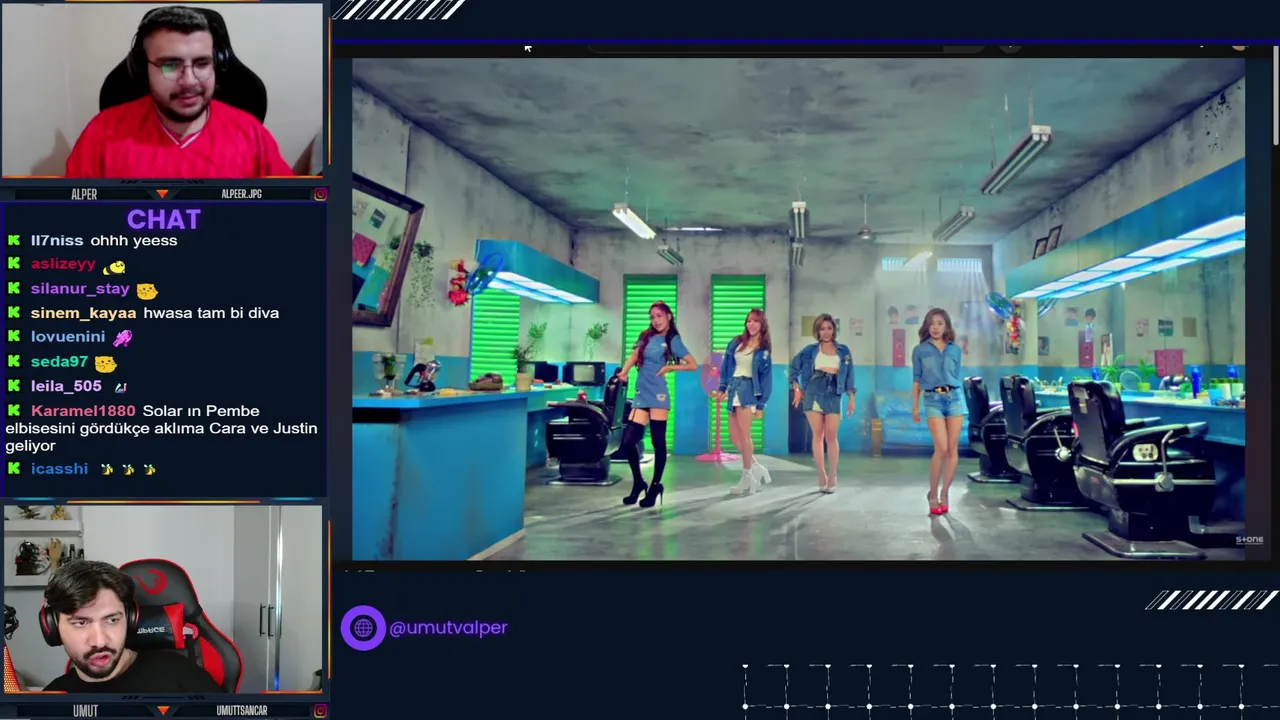The width and height of the screenshot is (1280, 720).
Task: Click the music video player area
Action: click(x=798, y=308)
